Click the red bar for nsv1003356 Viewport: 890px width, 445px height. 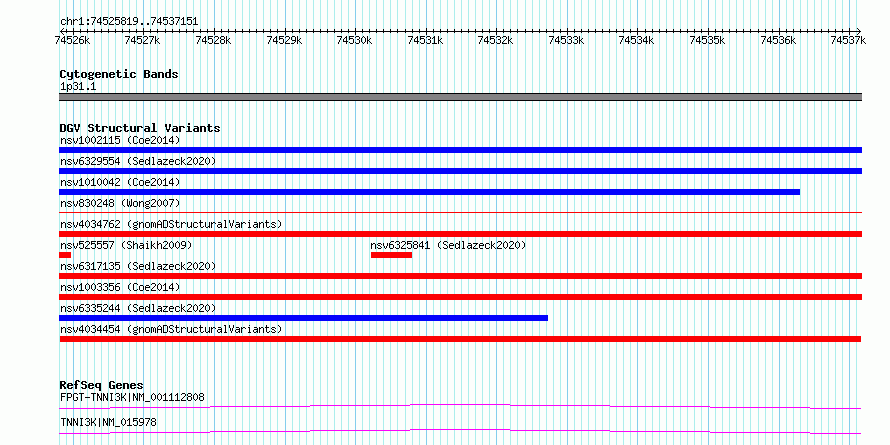point(460,297)
